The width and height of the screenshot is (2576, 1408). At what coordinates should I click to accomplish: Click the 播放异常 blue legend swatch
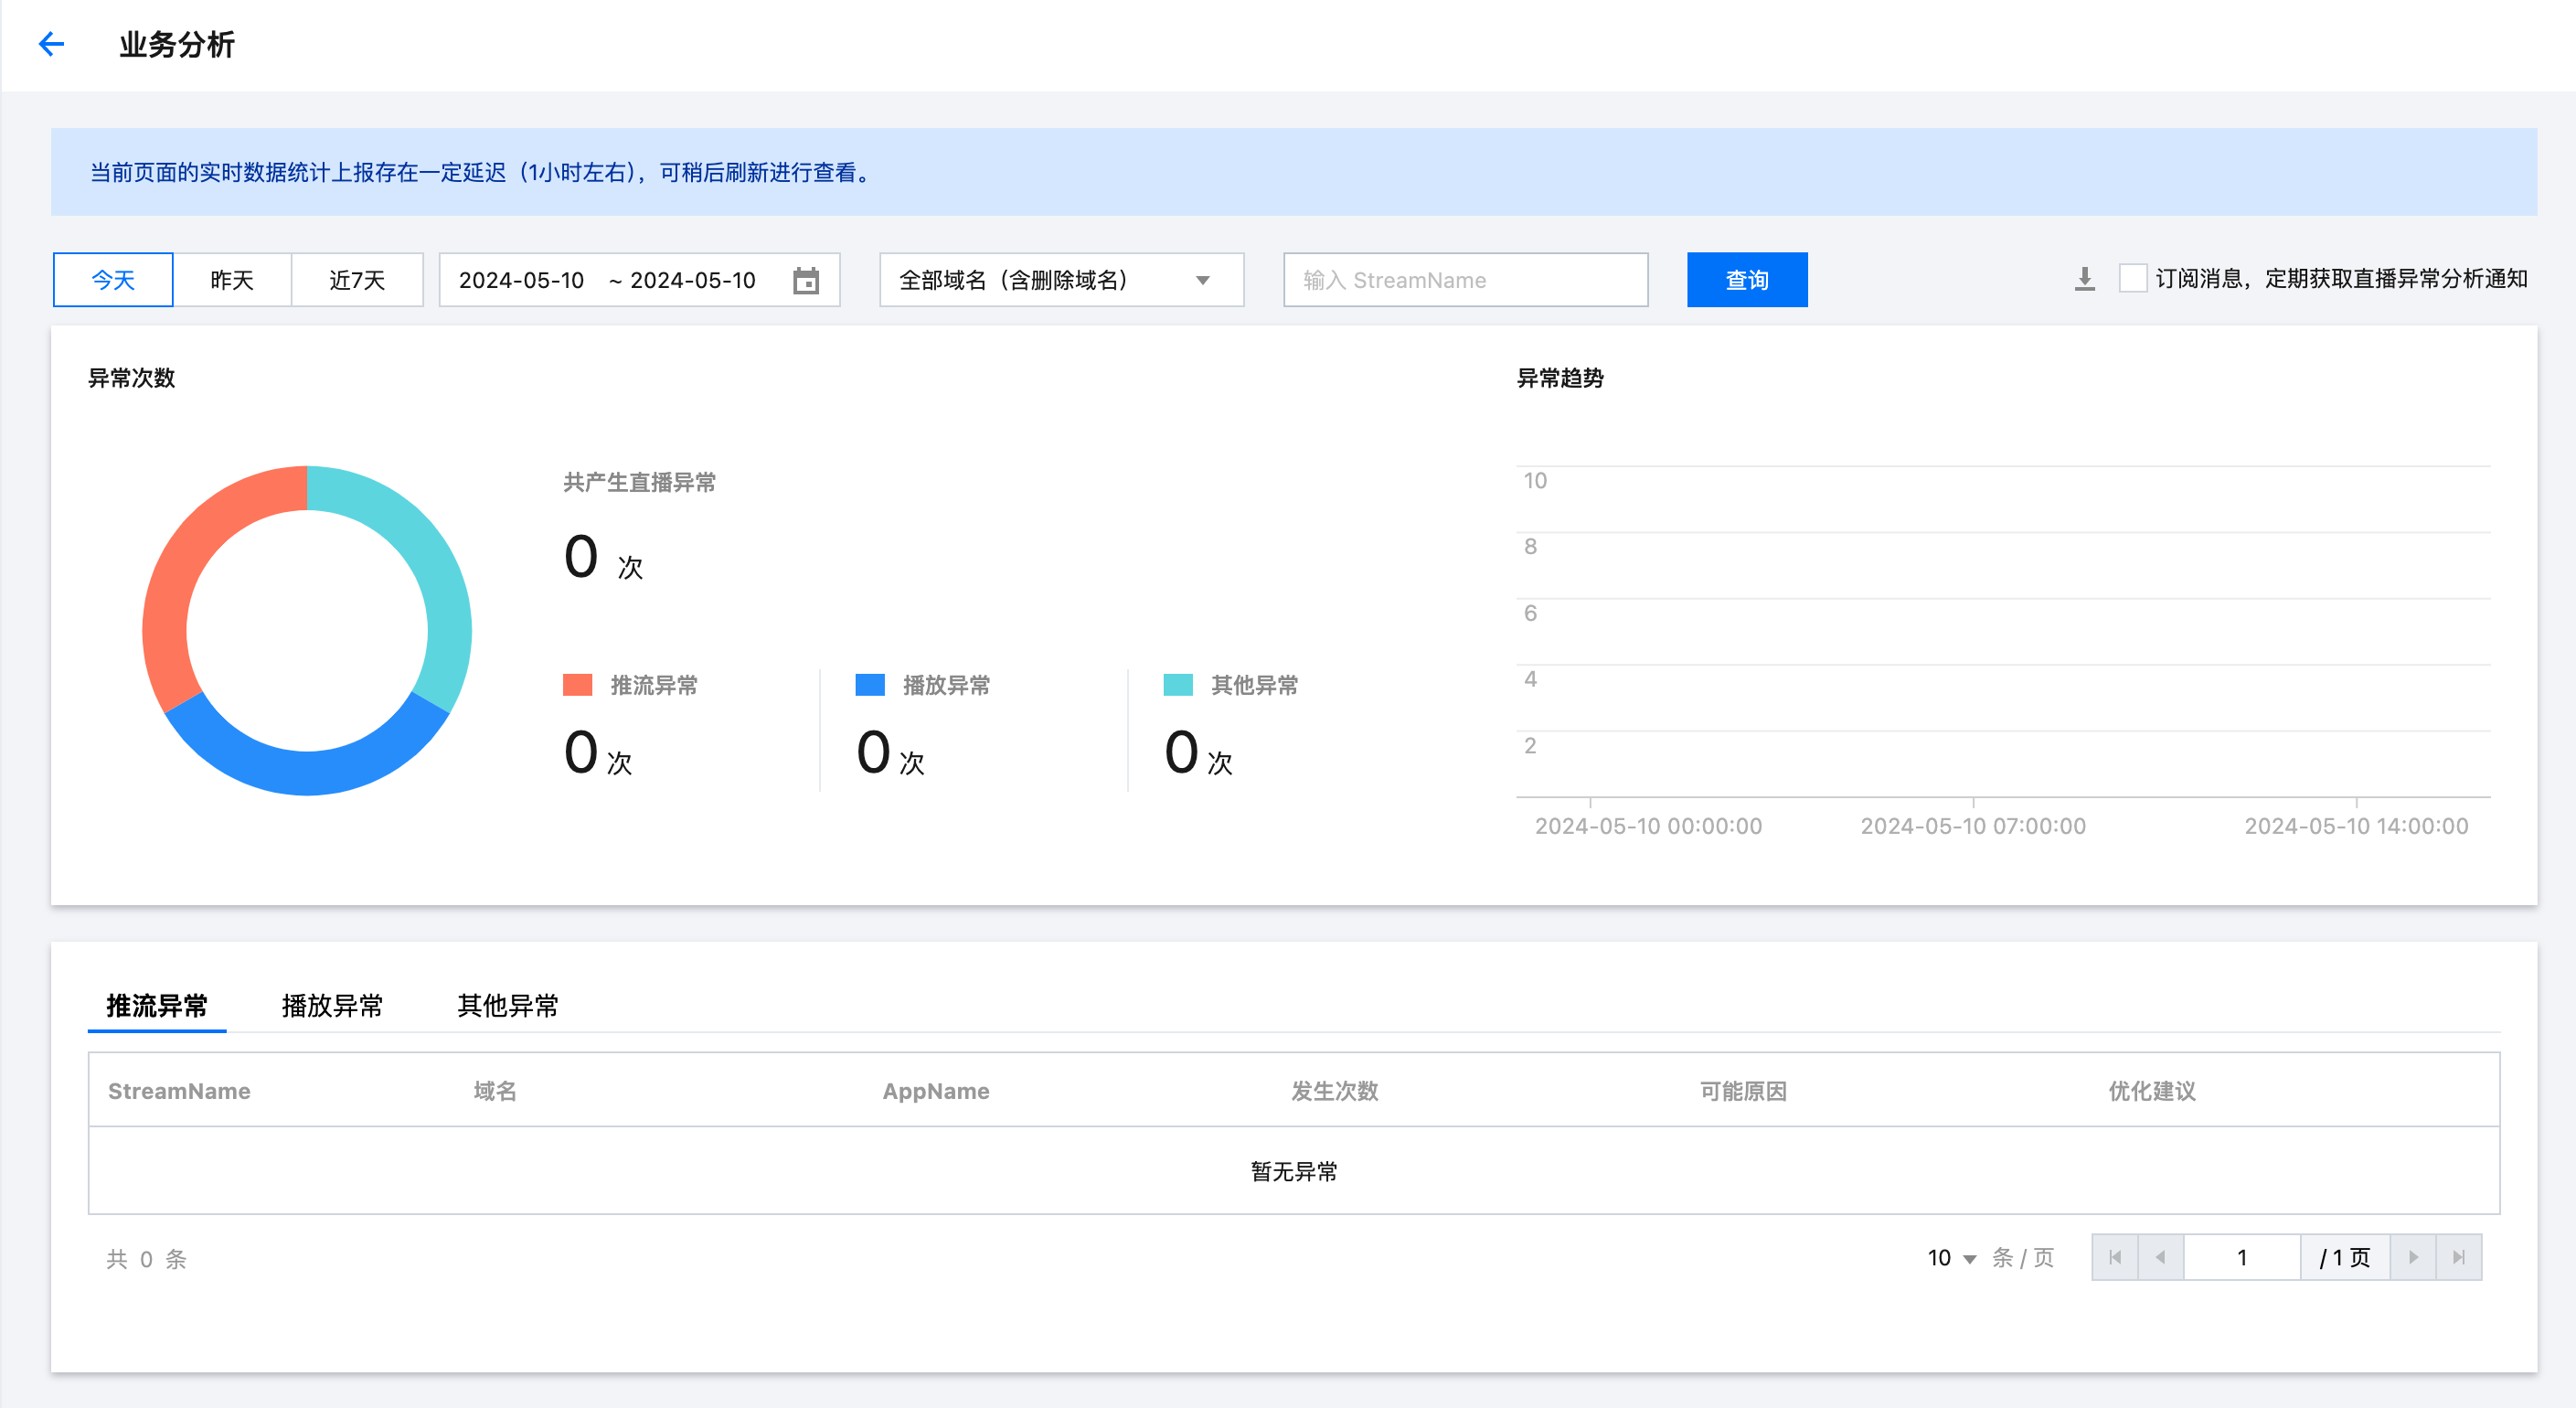[x=870, y=685]
